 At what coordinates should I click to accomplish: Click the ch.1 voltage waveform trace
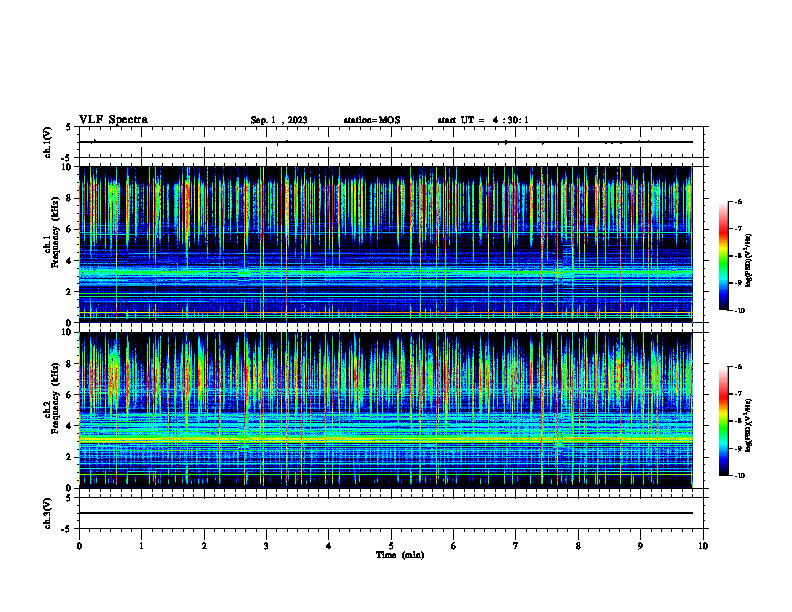(x=385, y=142)
